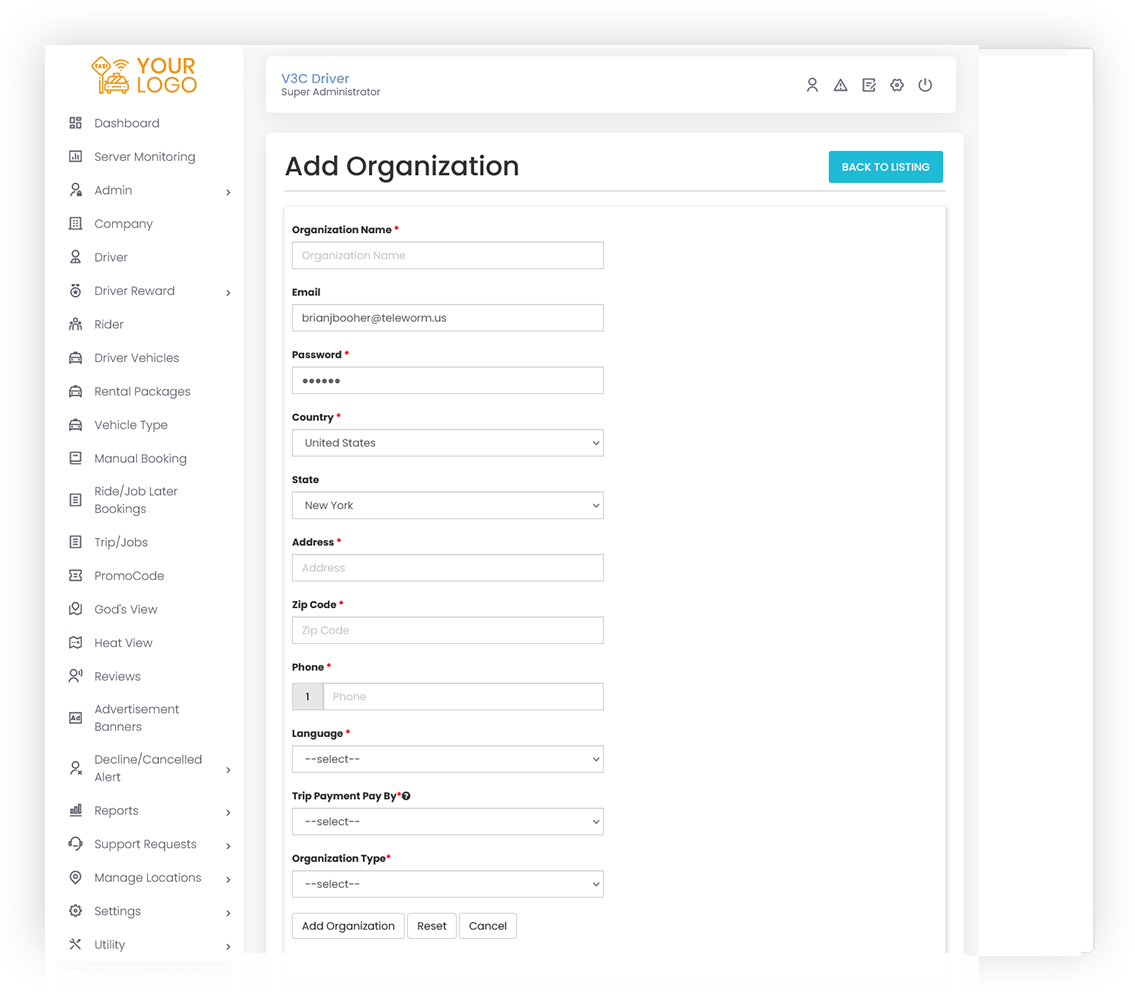Open the settings gear icon in header
Image resolution: width=1135 pixels, height=994 pixels.
click(x=897, y=85)
